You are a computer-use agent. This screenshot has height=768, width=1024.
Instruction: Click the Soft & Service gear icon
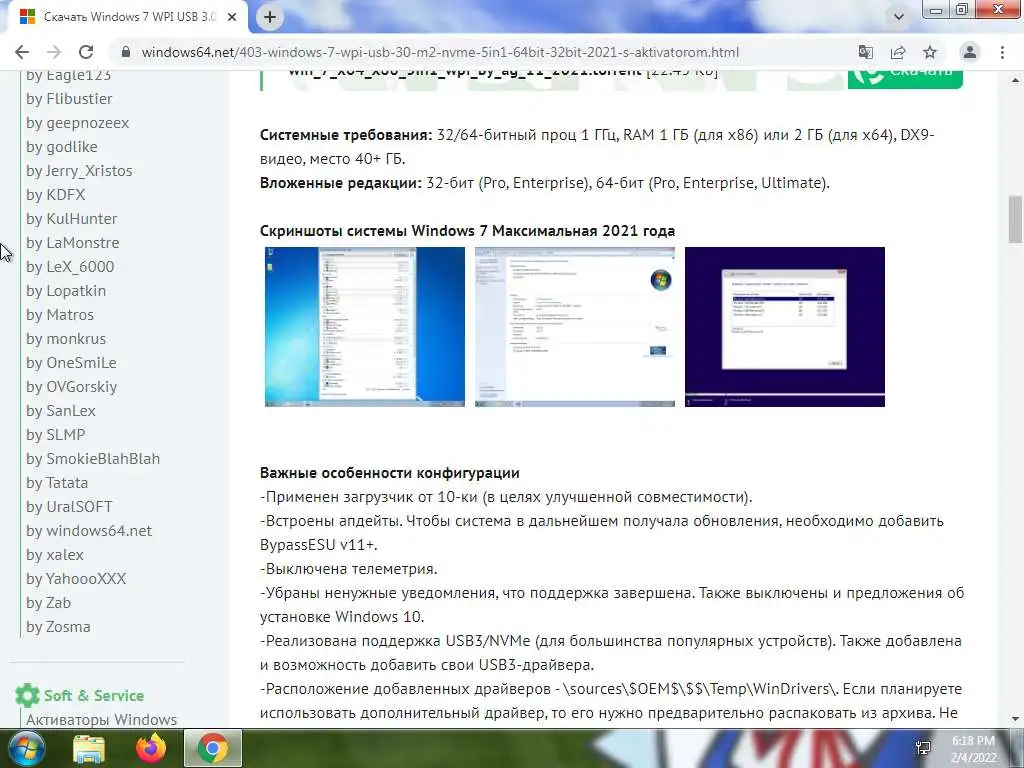[x=27, y=696]
